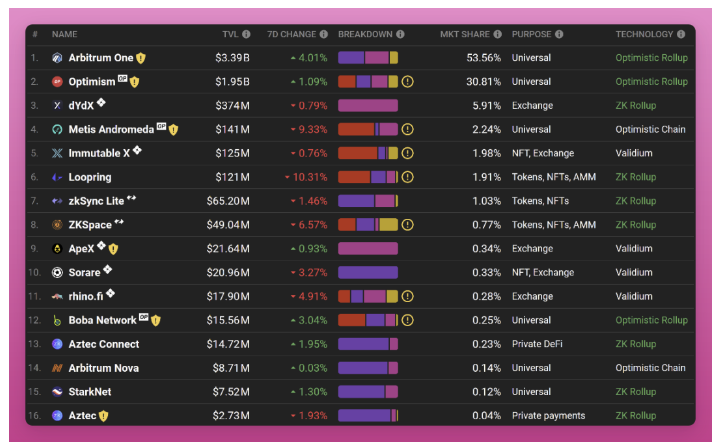
Task: Click the BREAKDOWN info icon
Action: tap(400, 34)
